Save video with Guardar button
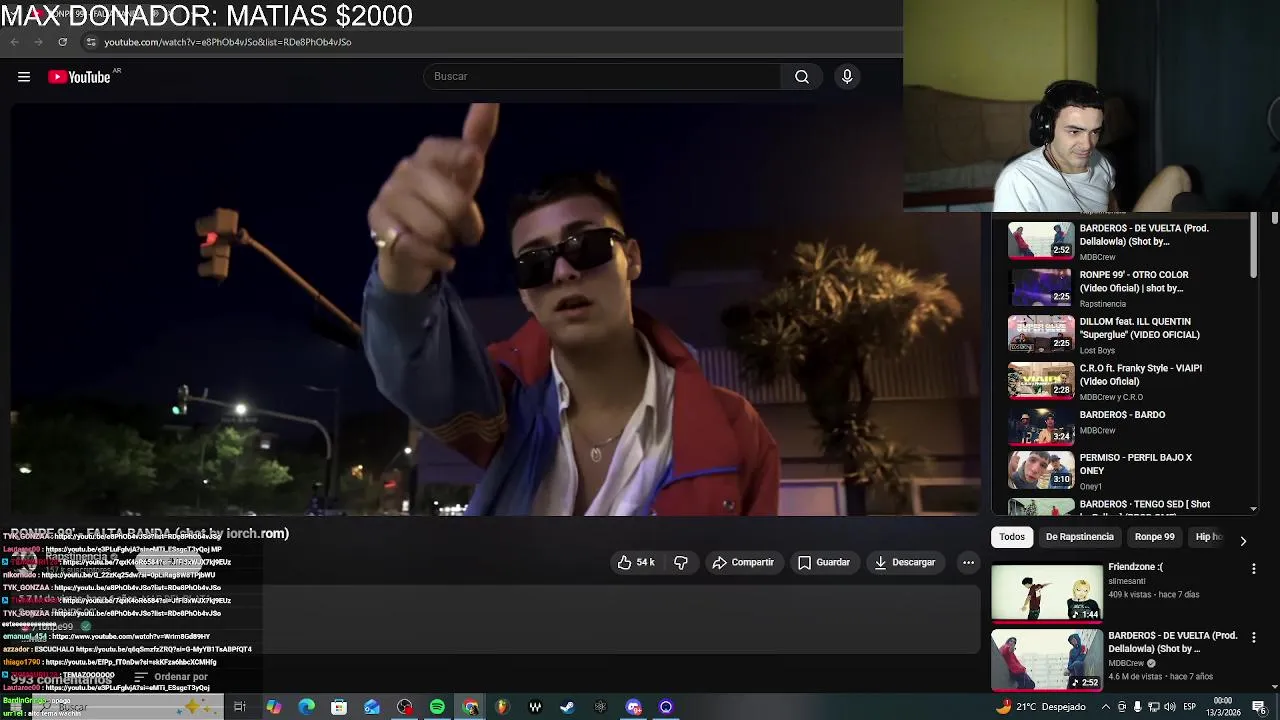 824,563
